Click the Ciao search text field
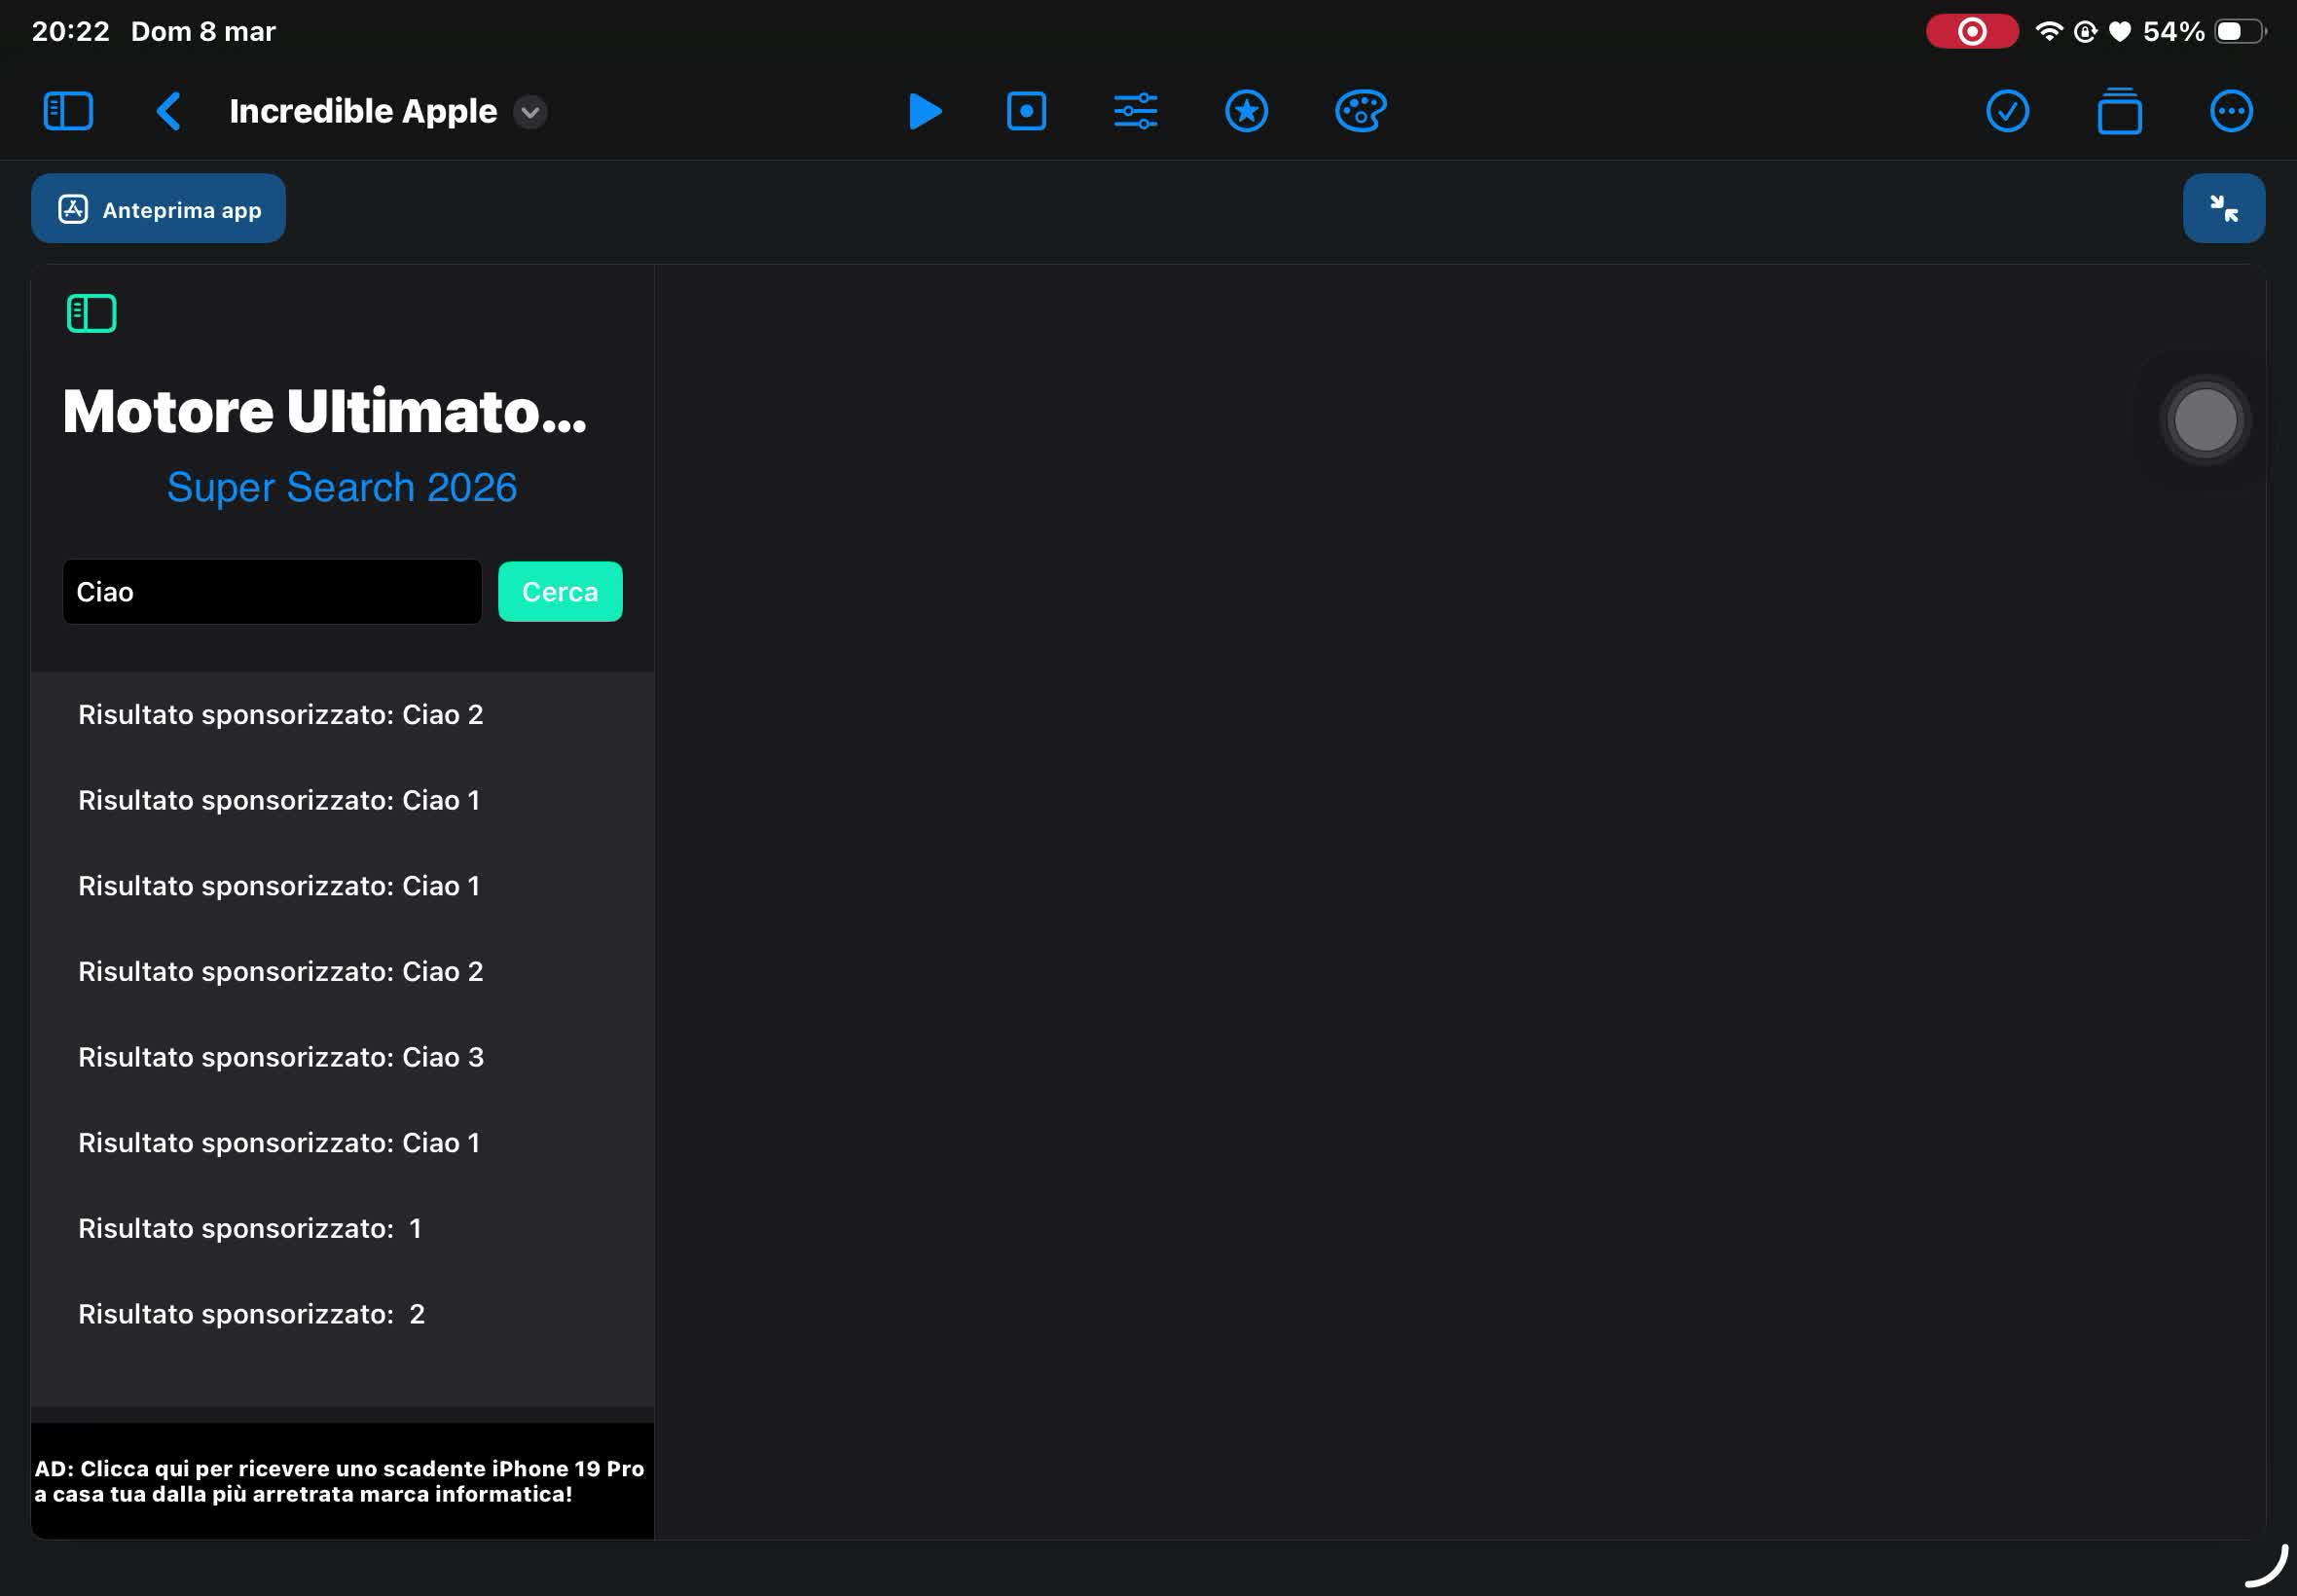This screenshot has height=1596, width=2297. coord(272,592)
